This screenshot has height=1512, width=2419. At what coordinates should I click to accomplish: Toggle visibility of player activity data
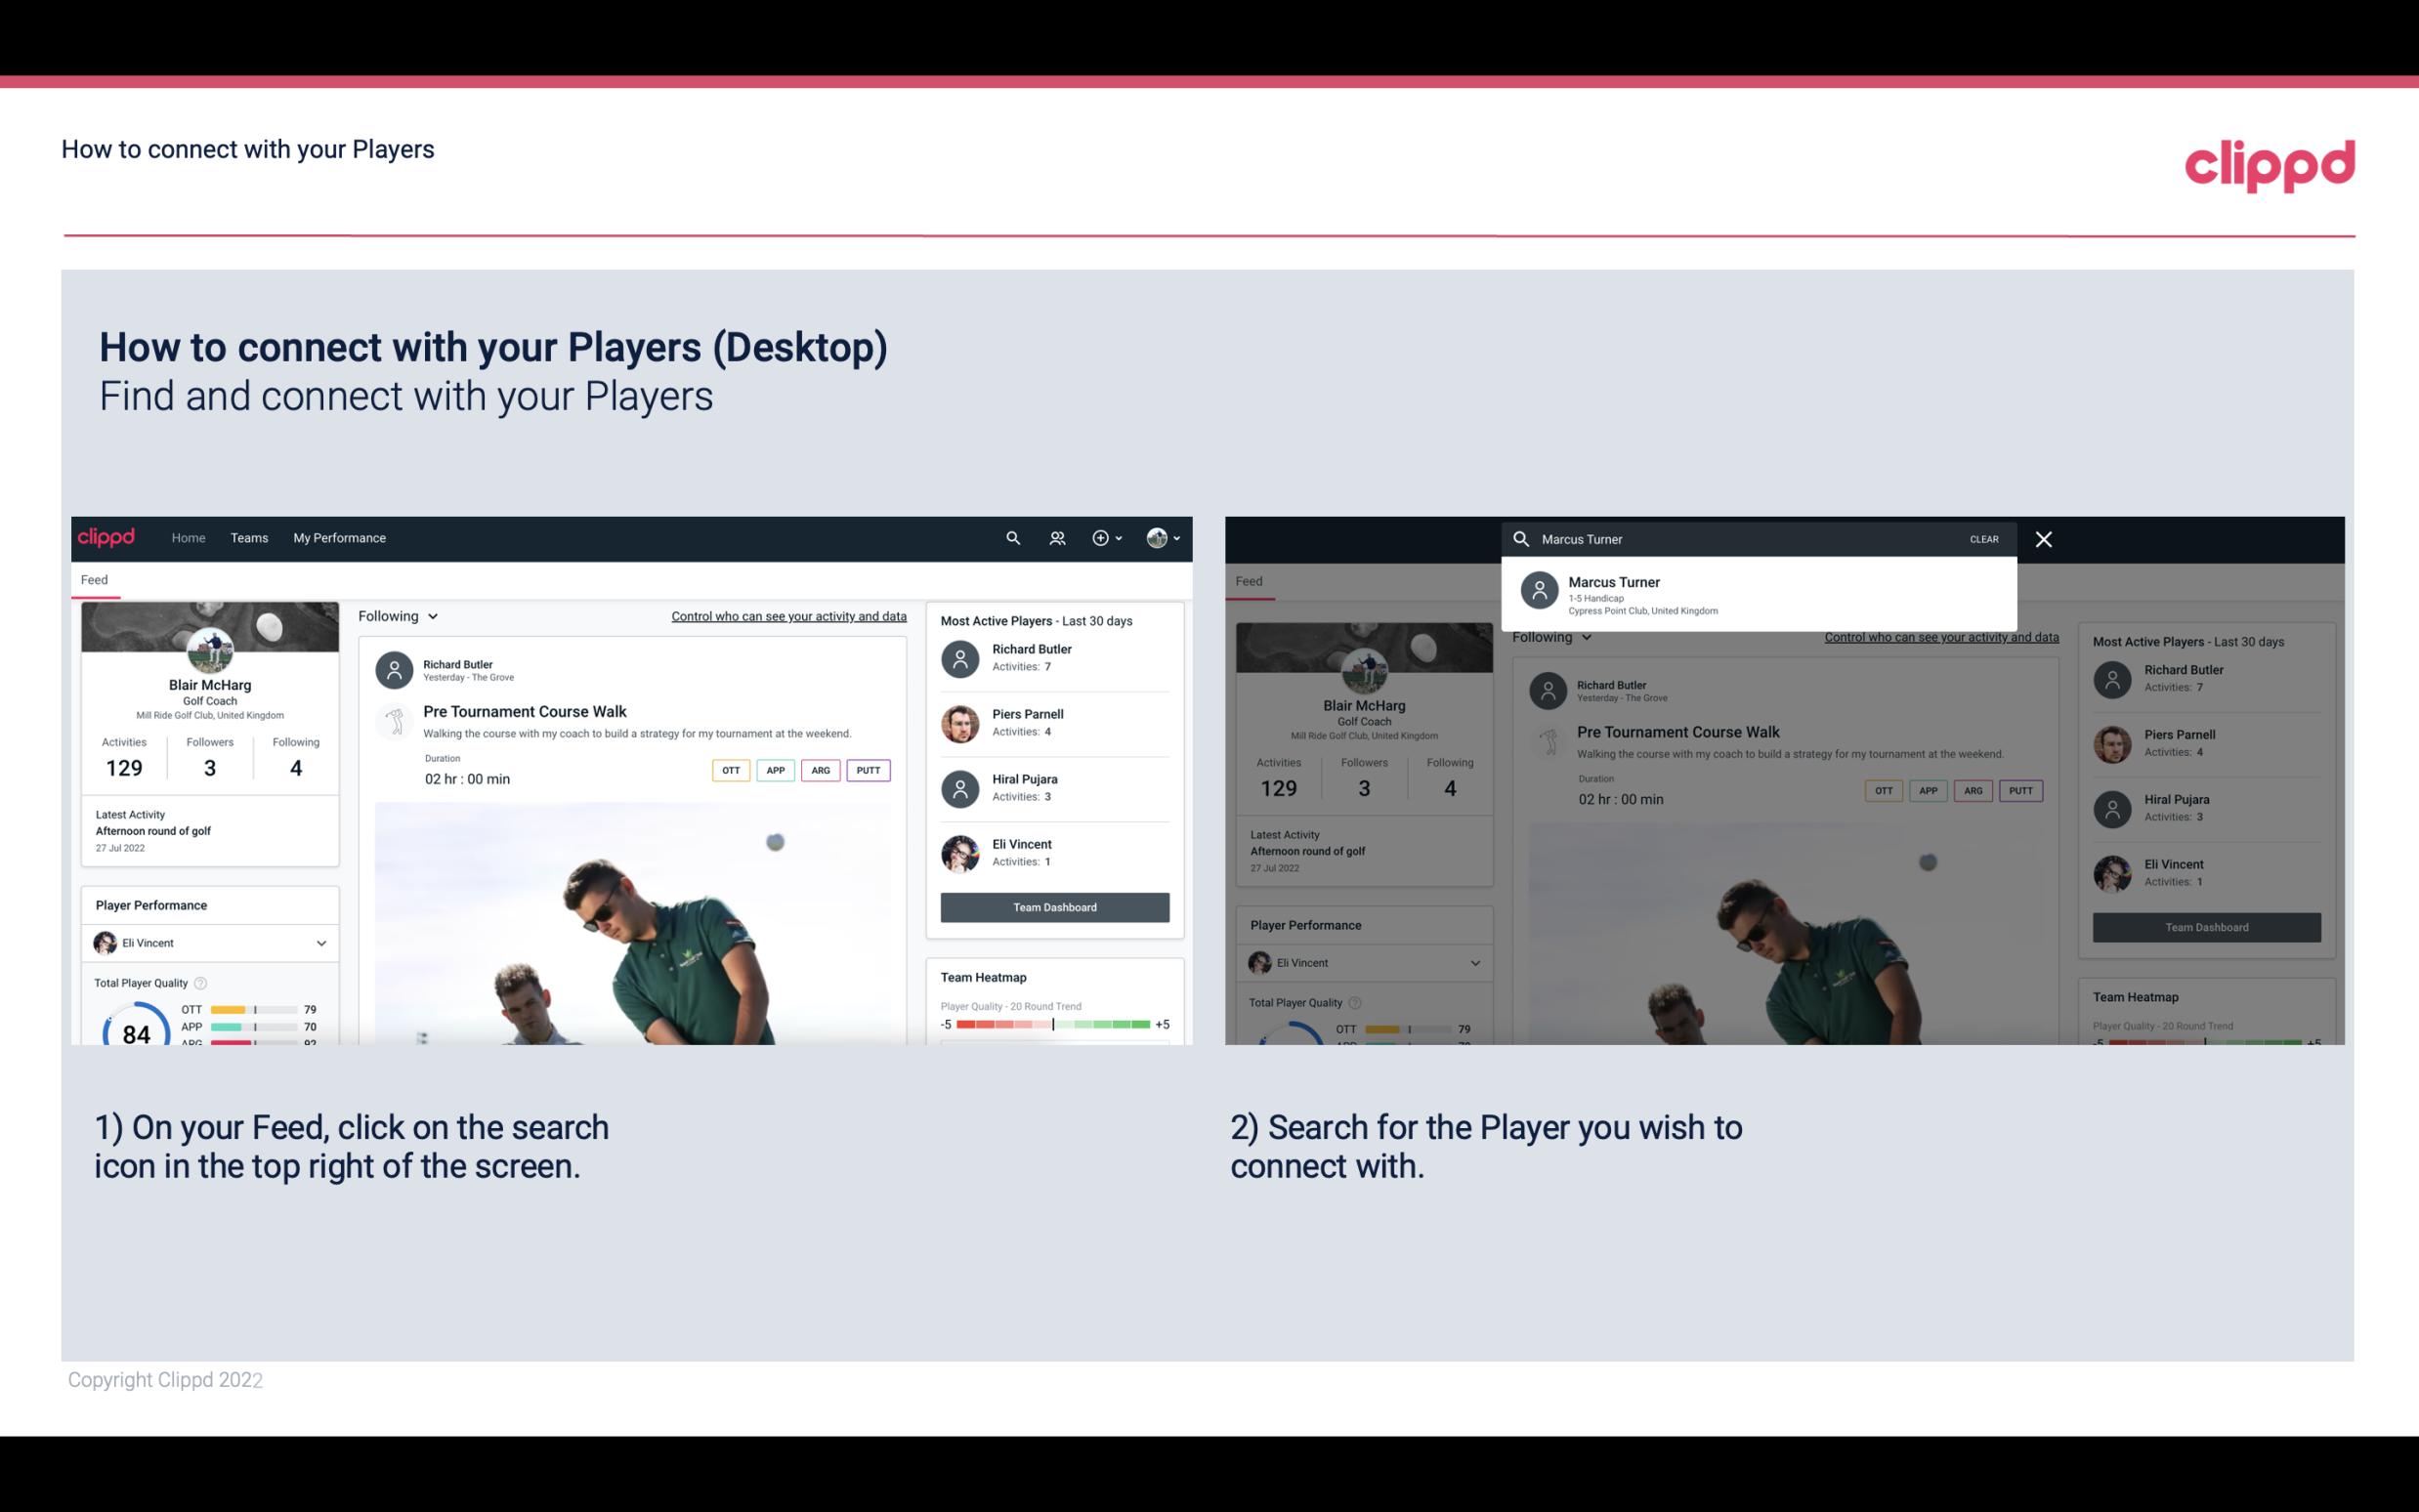[787, 615]
